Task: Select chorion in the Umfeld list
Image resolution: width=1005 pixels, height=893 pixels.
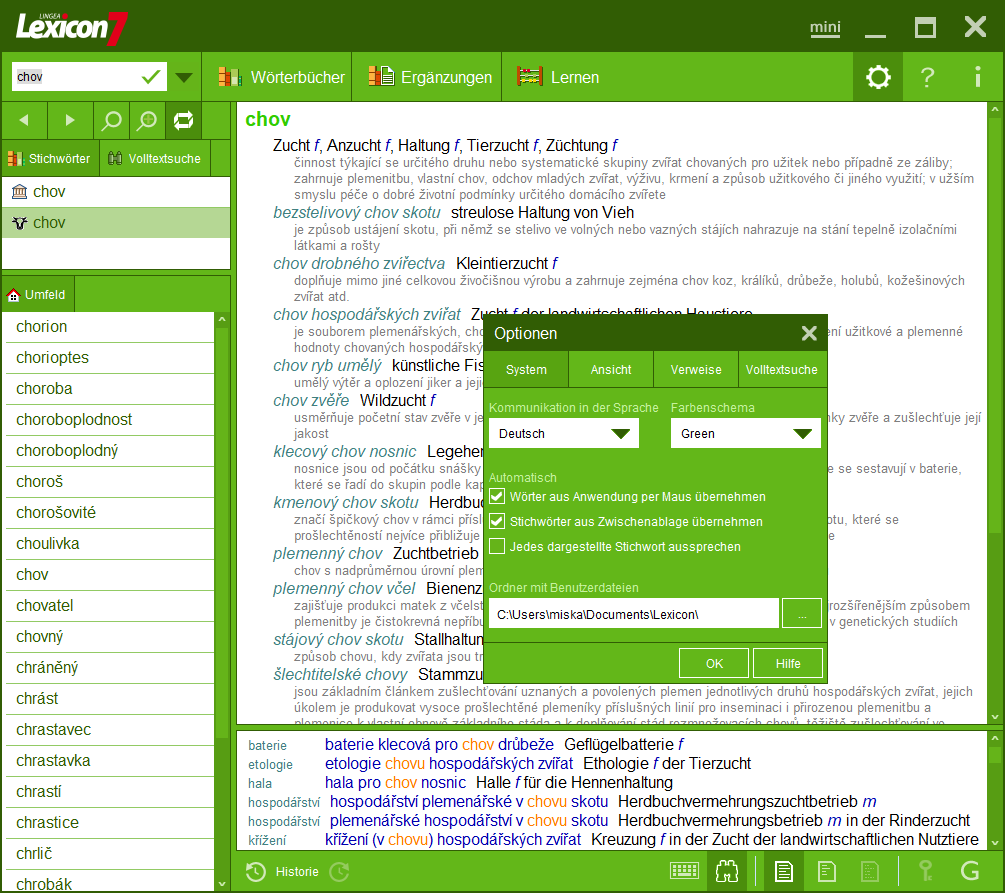Action: [109, 327]
